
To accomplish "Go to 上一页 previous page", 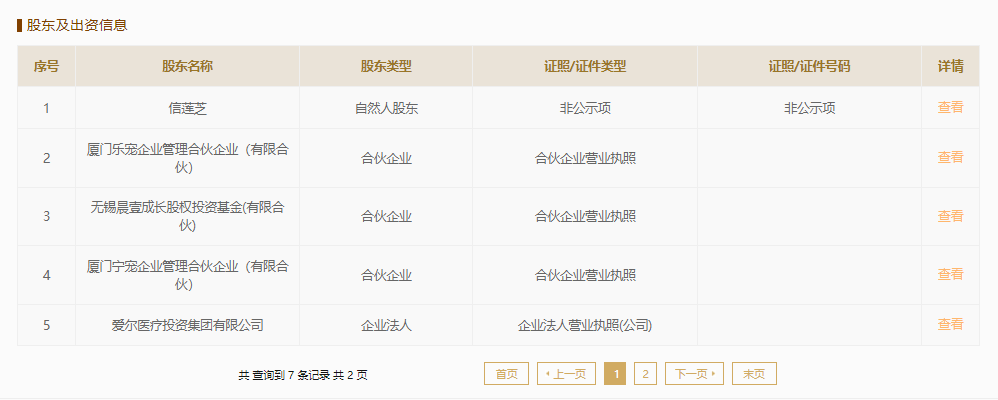I will click(x=566, y=374).
